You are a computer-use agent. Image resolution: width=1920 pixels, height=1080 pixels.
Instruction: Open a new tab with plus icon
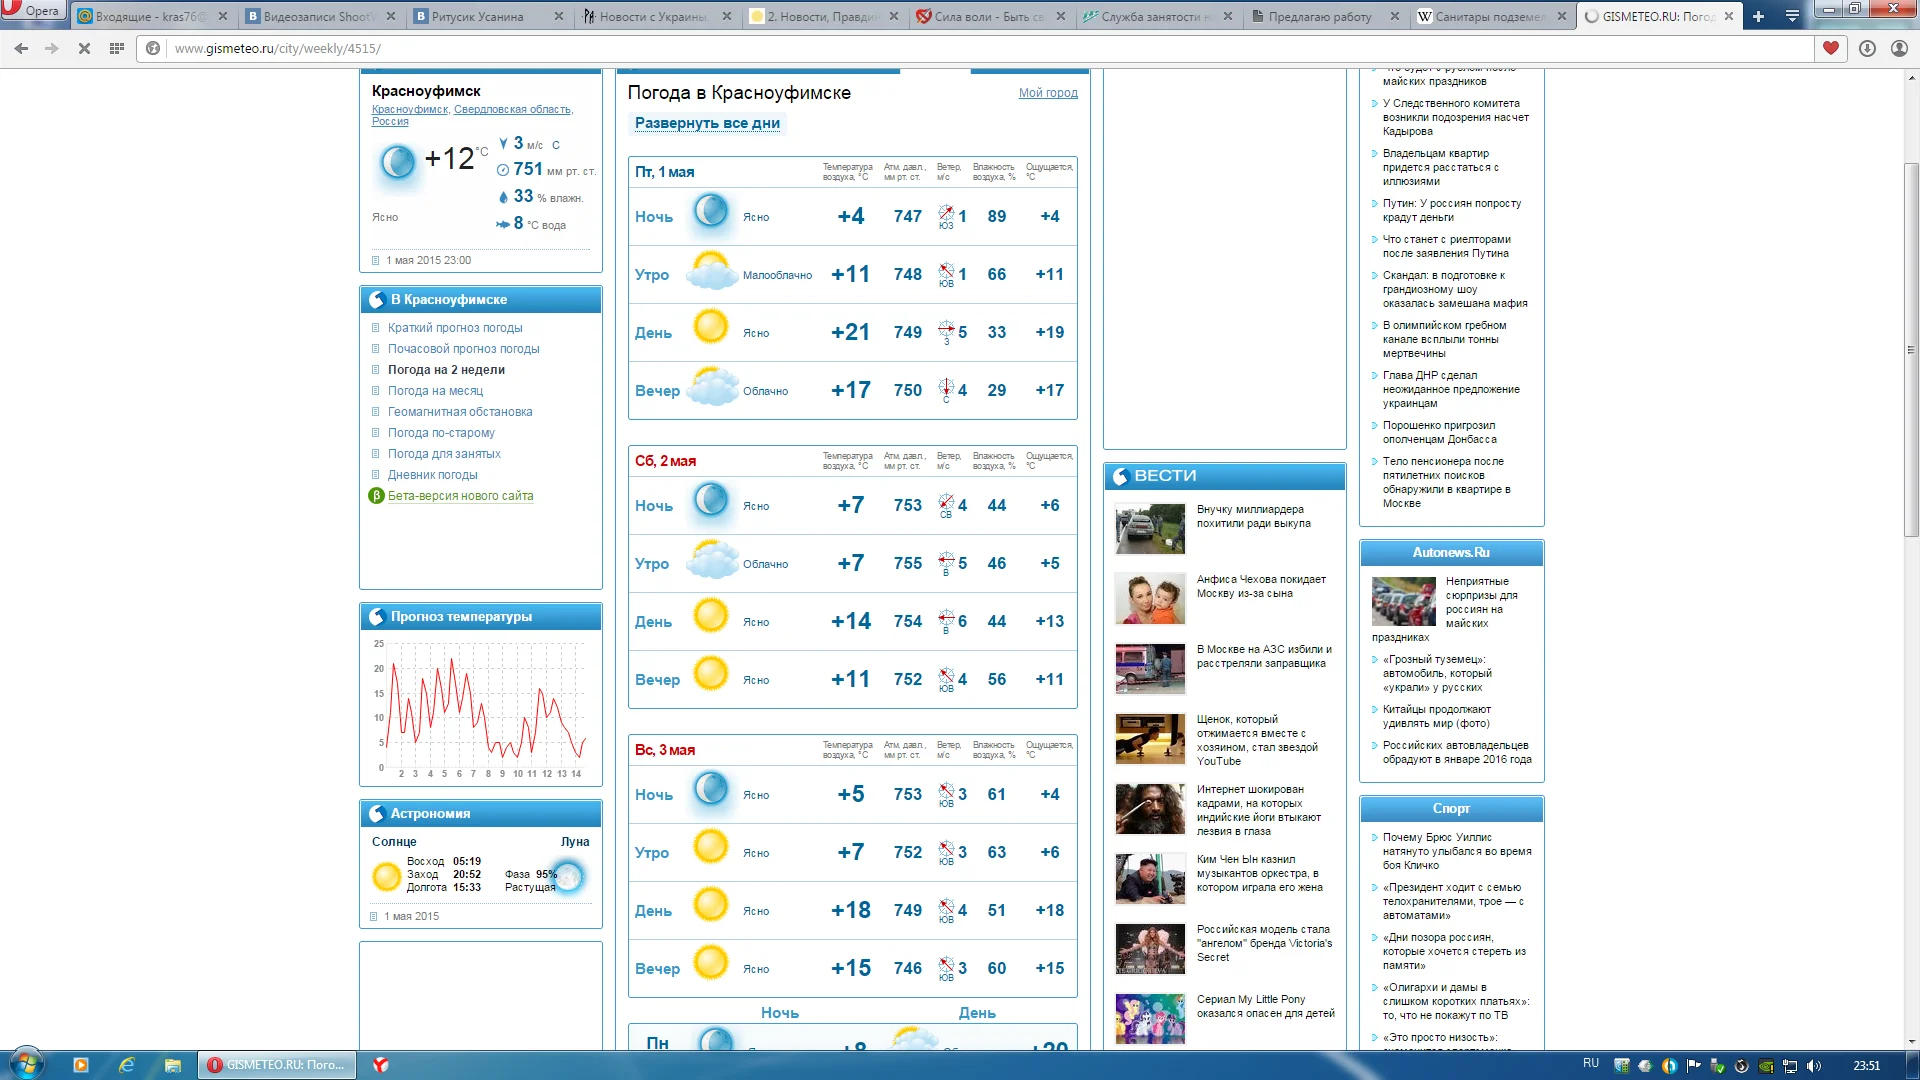1758,16
